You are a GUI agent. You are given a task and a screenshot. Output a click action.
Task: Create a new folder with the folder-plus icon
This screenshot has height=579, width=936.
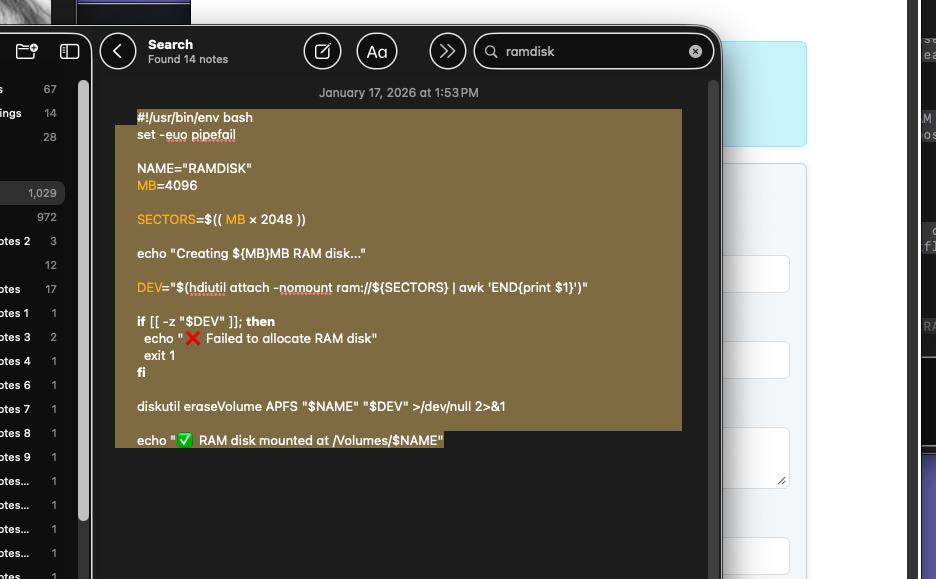(x=28, y=50)
